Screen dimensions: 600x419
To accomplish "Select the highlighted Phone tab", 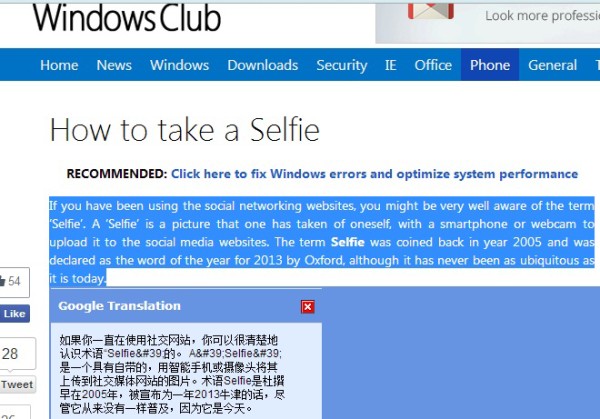I will click(x=490, y=65).
